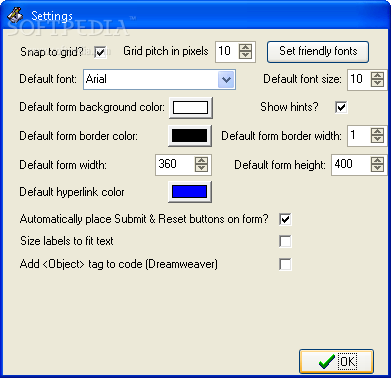
Task: Click Set friendly fonts button
Action: coord(318,52)
